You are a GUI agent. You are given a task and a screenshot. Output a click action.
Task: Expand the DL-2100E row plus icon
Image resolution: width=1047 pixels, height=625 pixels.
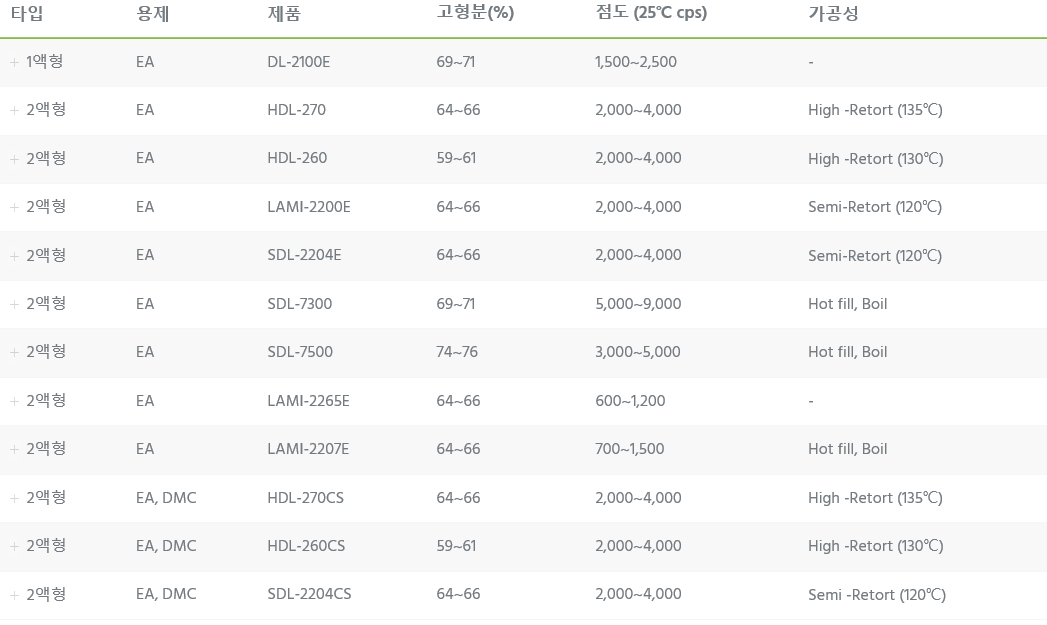coord(14,62)
